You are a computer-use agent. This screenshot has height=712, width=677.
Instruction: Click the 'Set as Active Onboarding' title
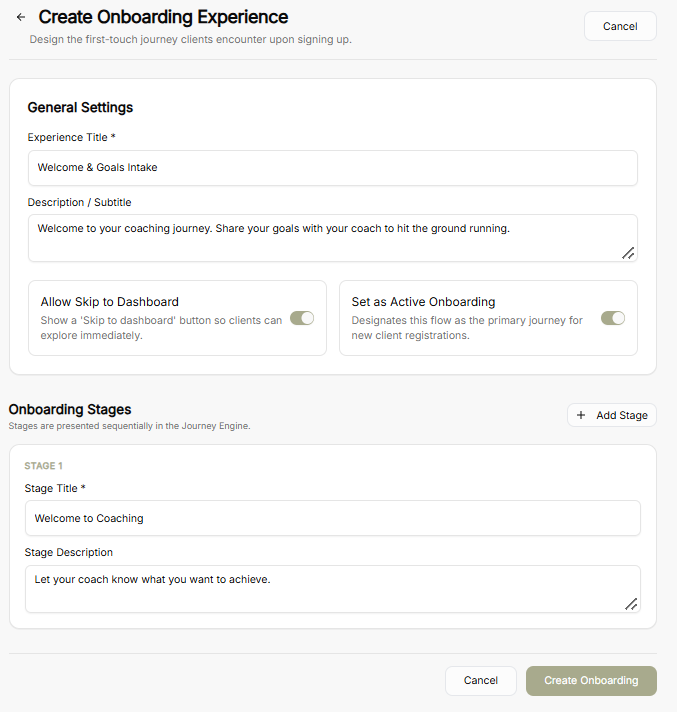tap(423, 302)
